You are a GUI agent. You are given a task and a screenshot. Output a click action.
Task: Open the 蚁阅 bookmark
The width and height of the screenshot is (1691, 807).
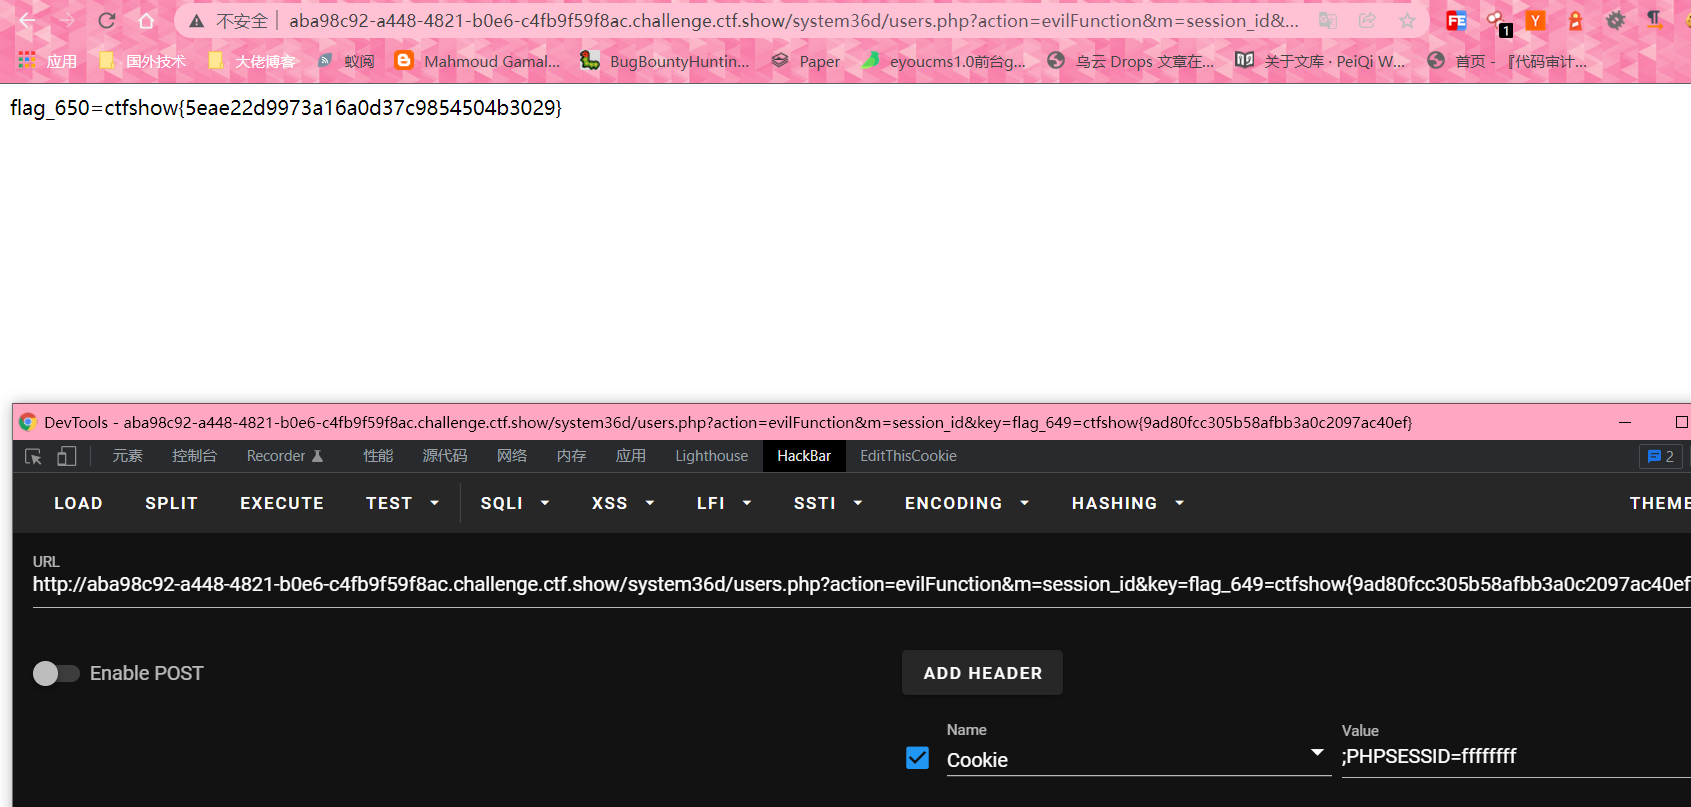pyautogui.click(x=346, y=61)
